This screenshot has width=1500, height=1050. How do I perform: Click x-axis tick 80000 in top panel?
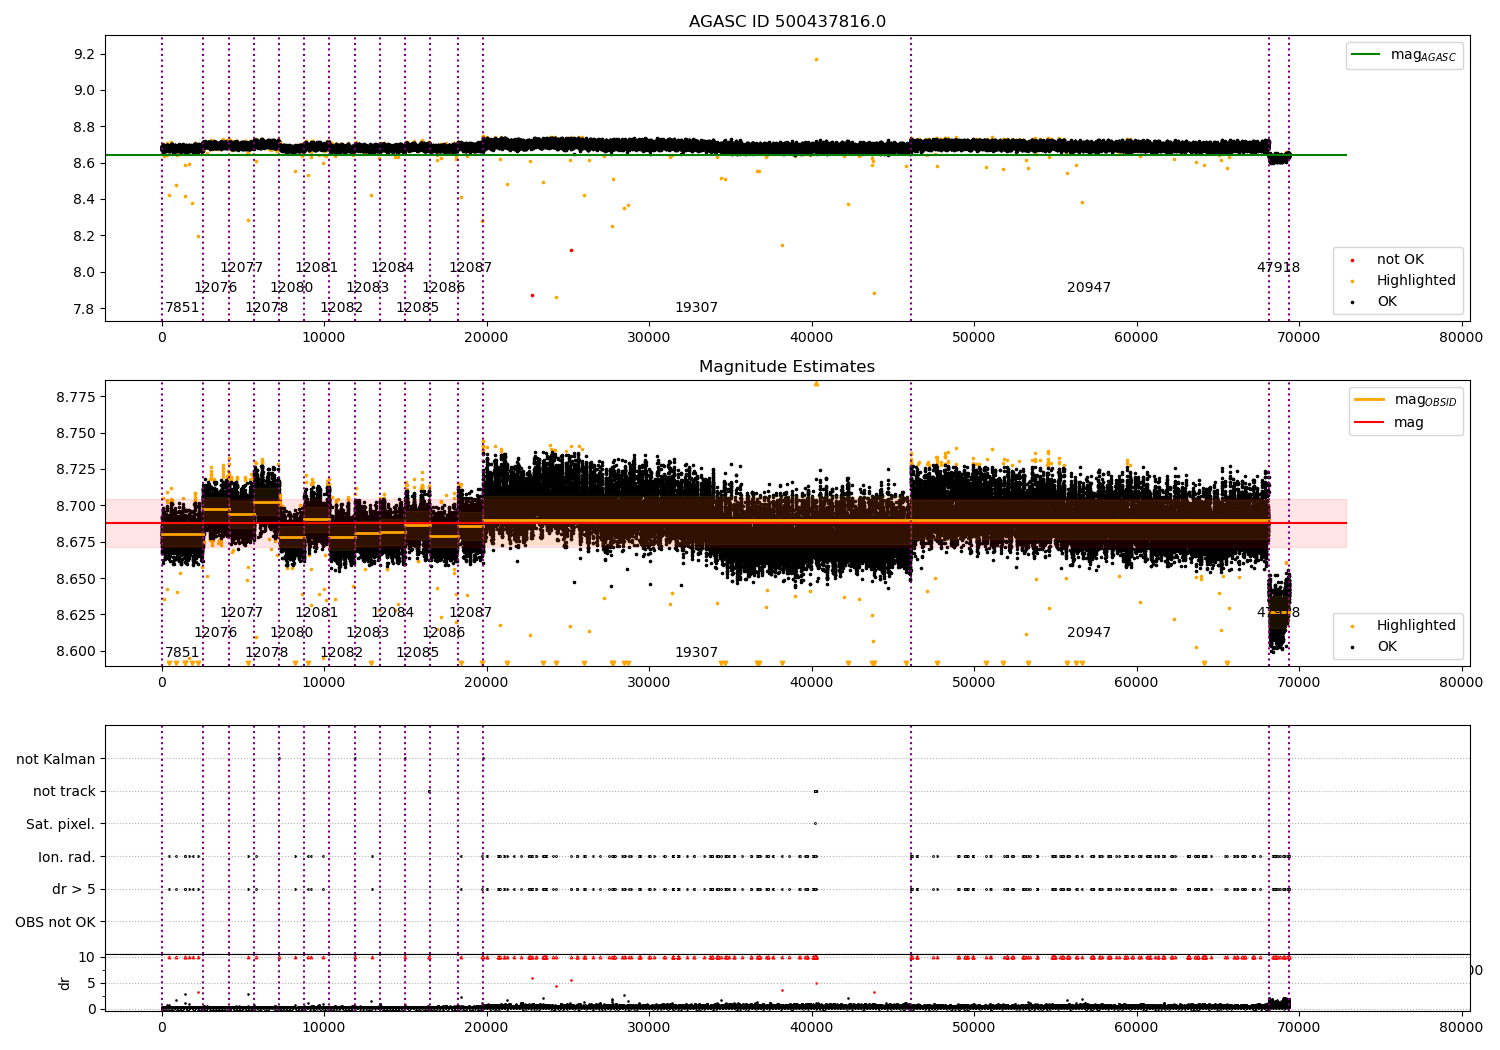(1461, 338)
